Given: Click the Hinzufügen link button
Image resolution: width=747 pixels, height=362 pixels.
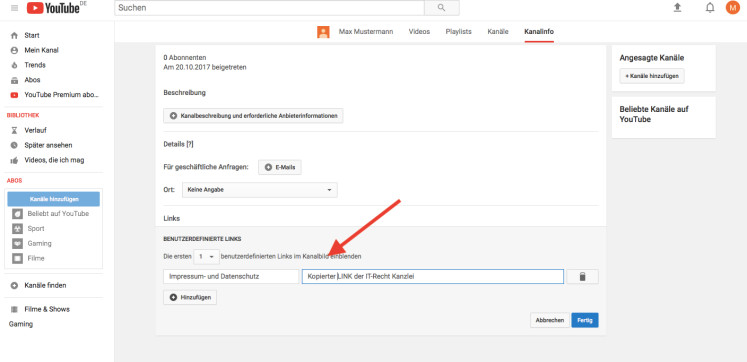Looking at the screenshot, I should coord(190,298).
